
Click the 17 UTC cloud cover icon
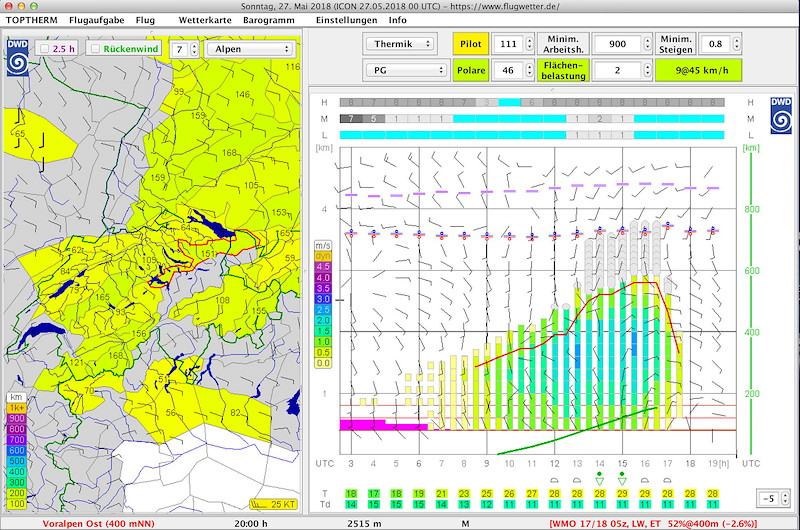(667, 481)
